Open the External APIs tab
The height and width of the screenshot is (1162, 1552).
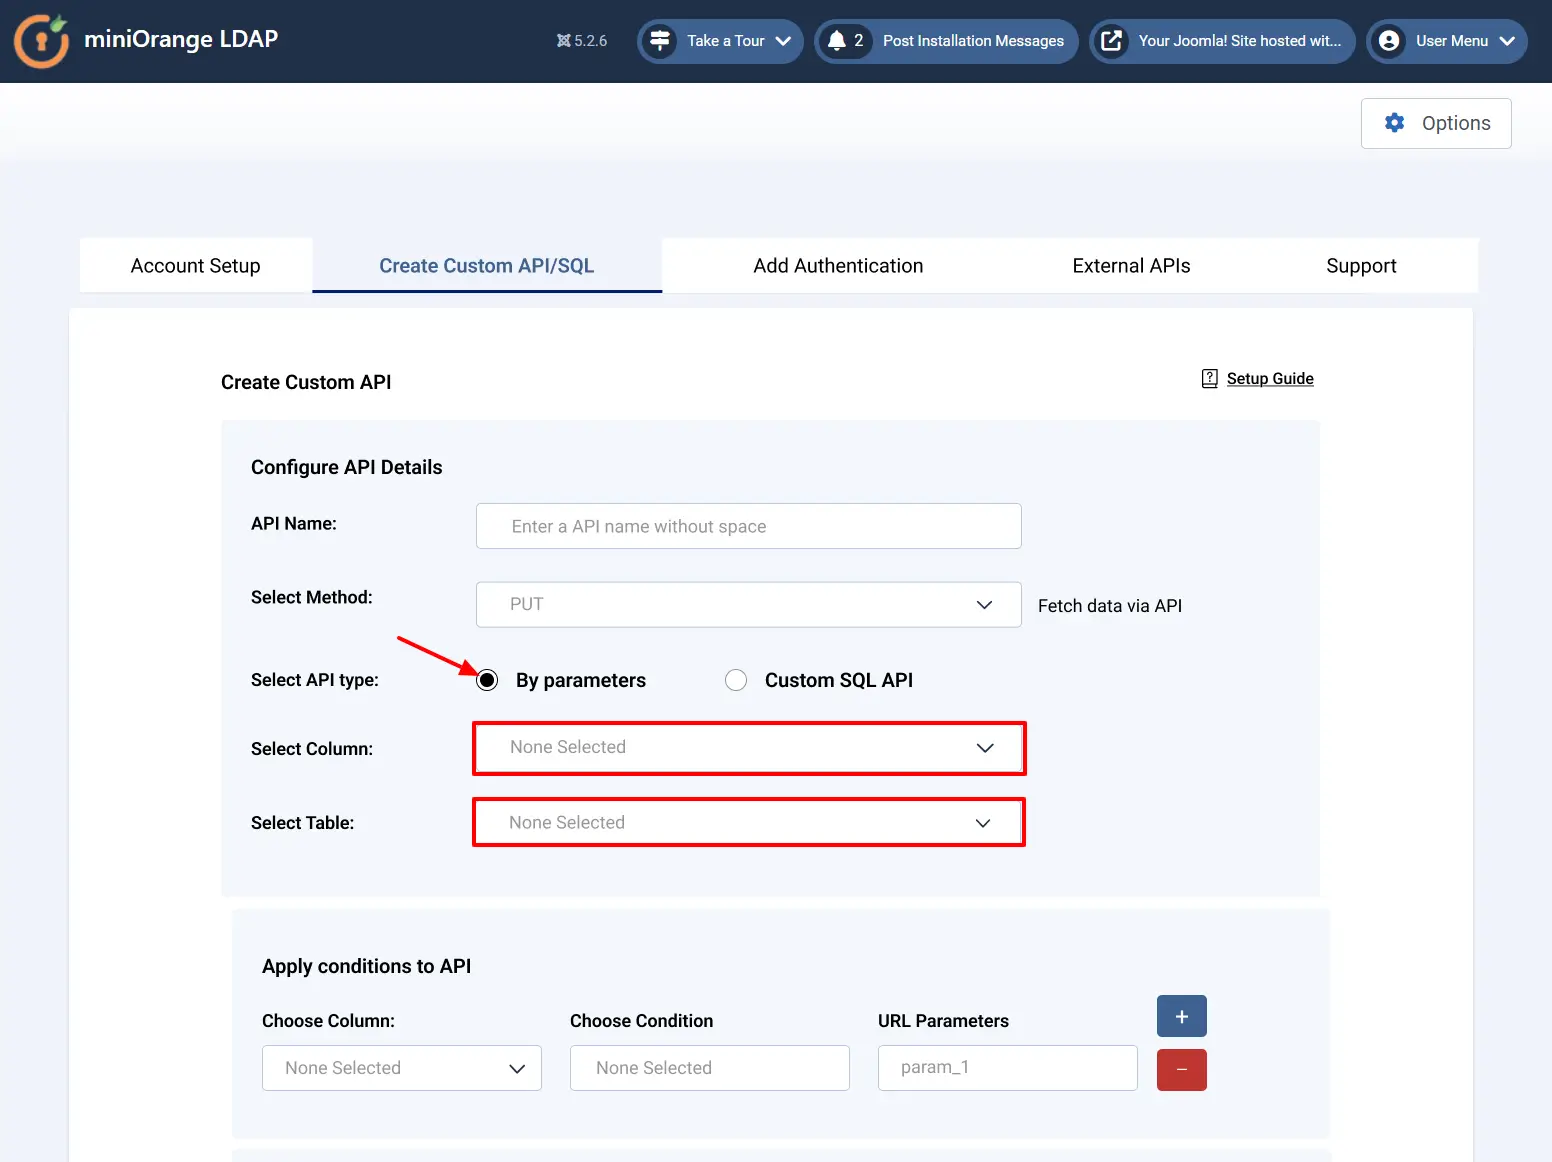1131,266
